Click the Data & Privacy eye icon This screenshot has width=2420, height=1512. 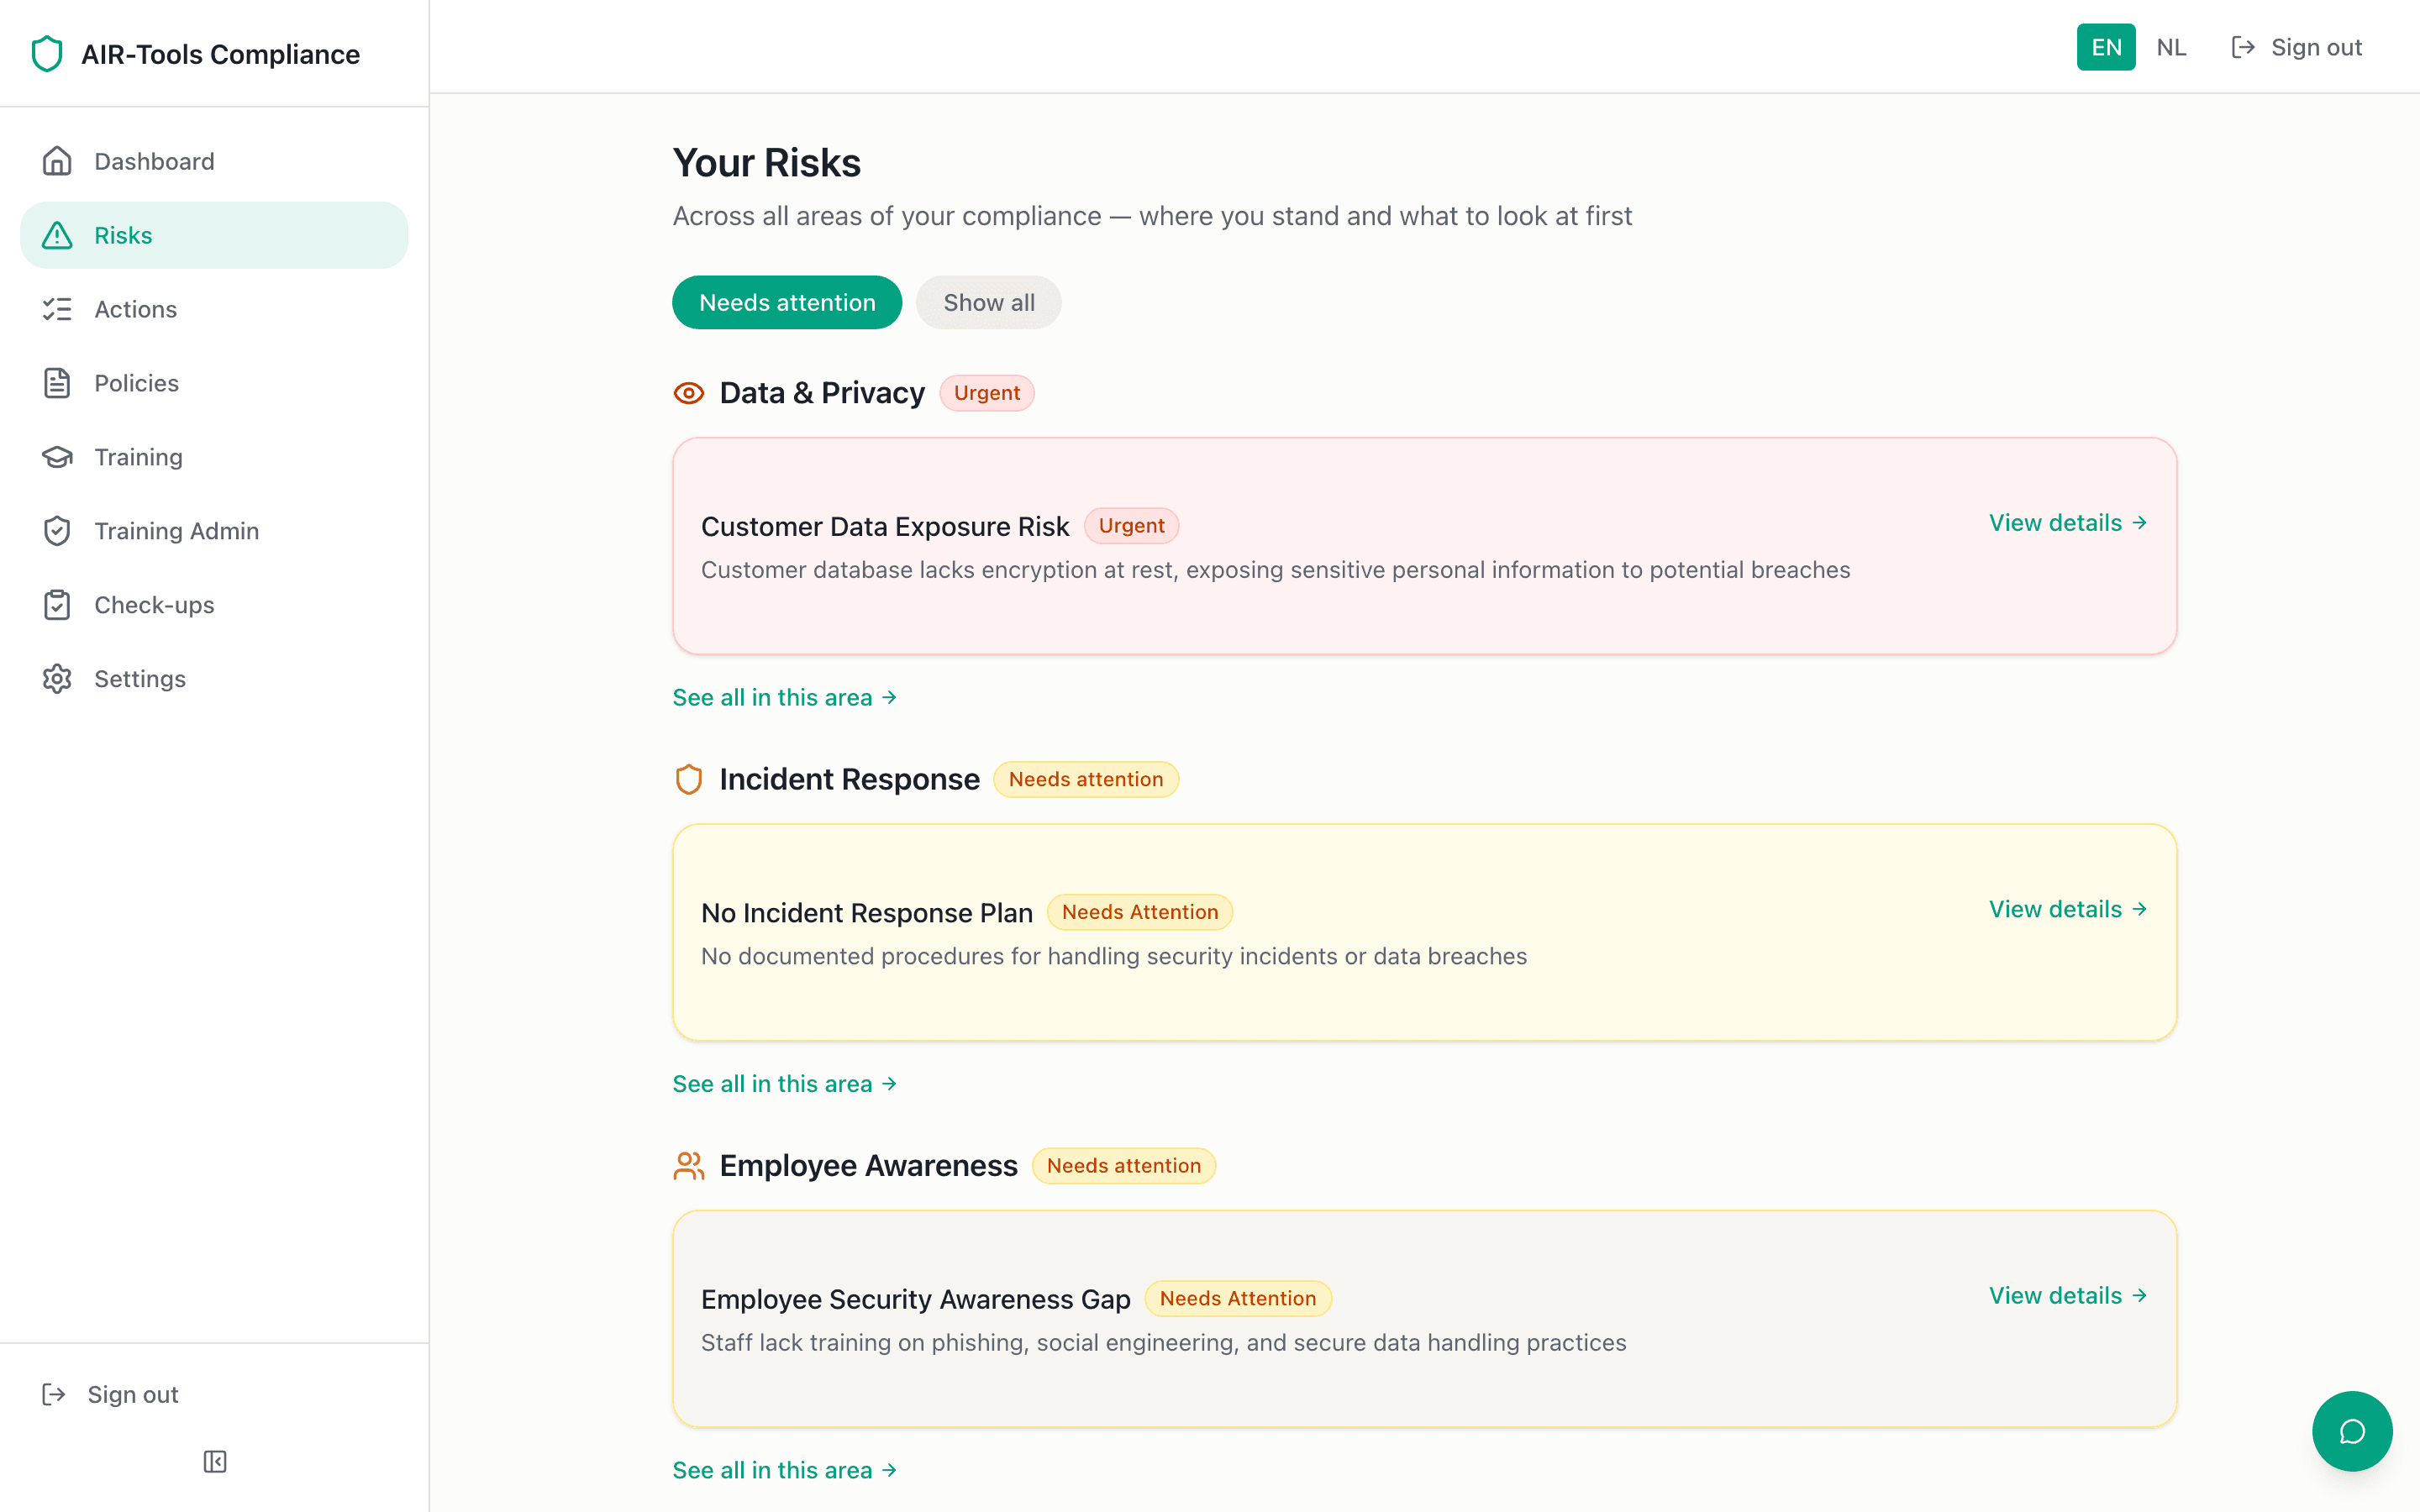tap(688, 393)
